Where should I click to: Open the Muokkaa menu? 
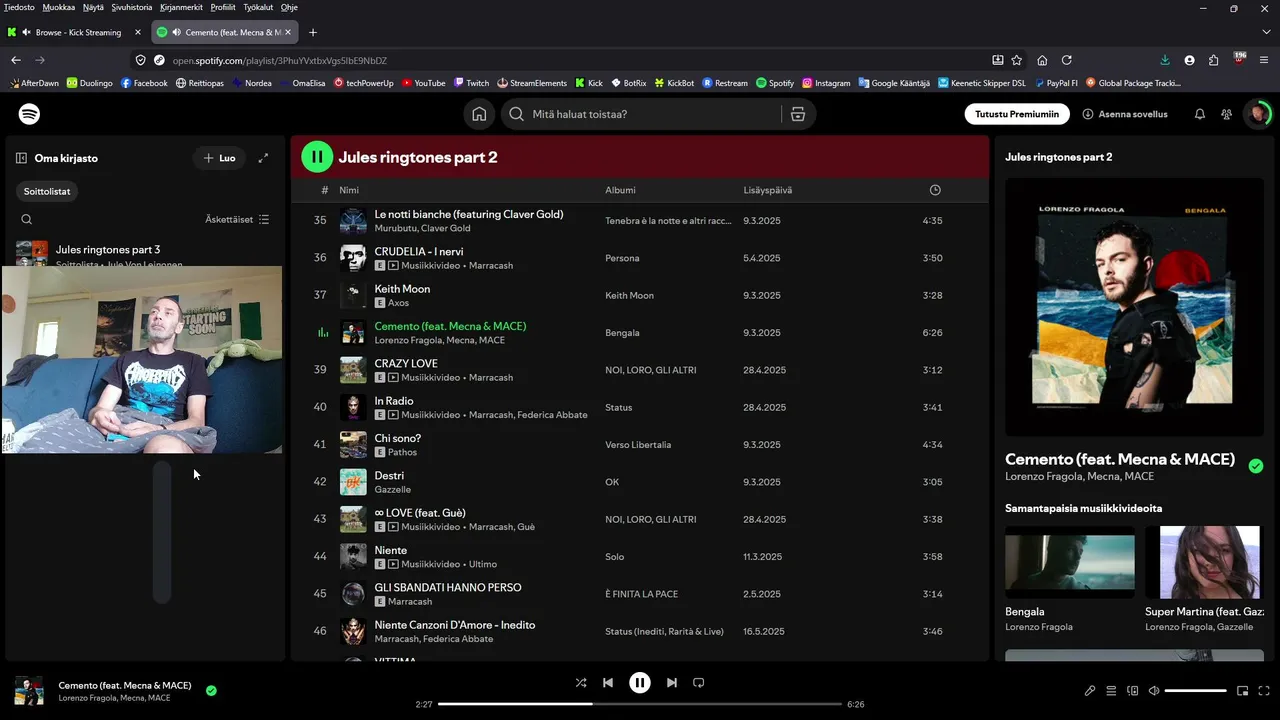(59, 7)
